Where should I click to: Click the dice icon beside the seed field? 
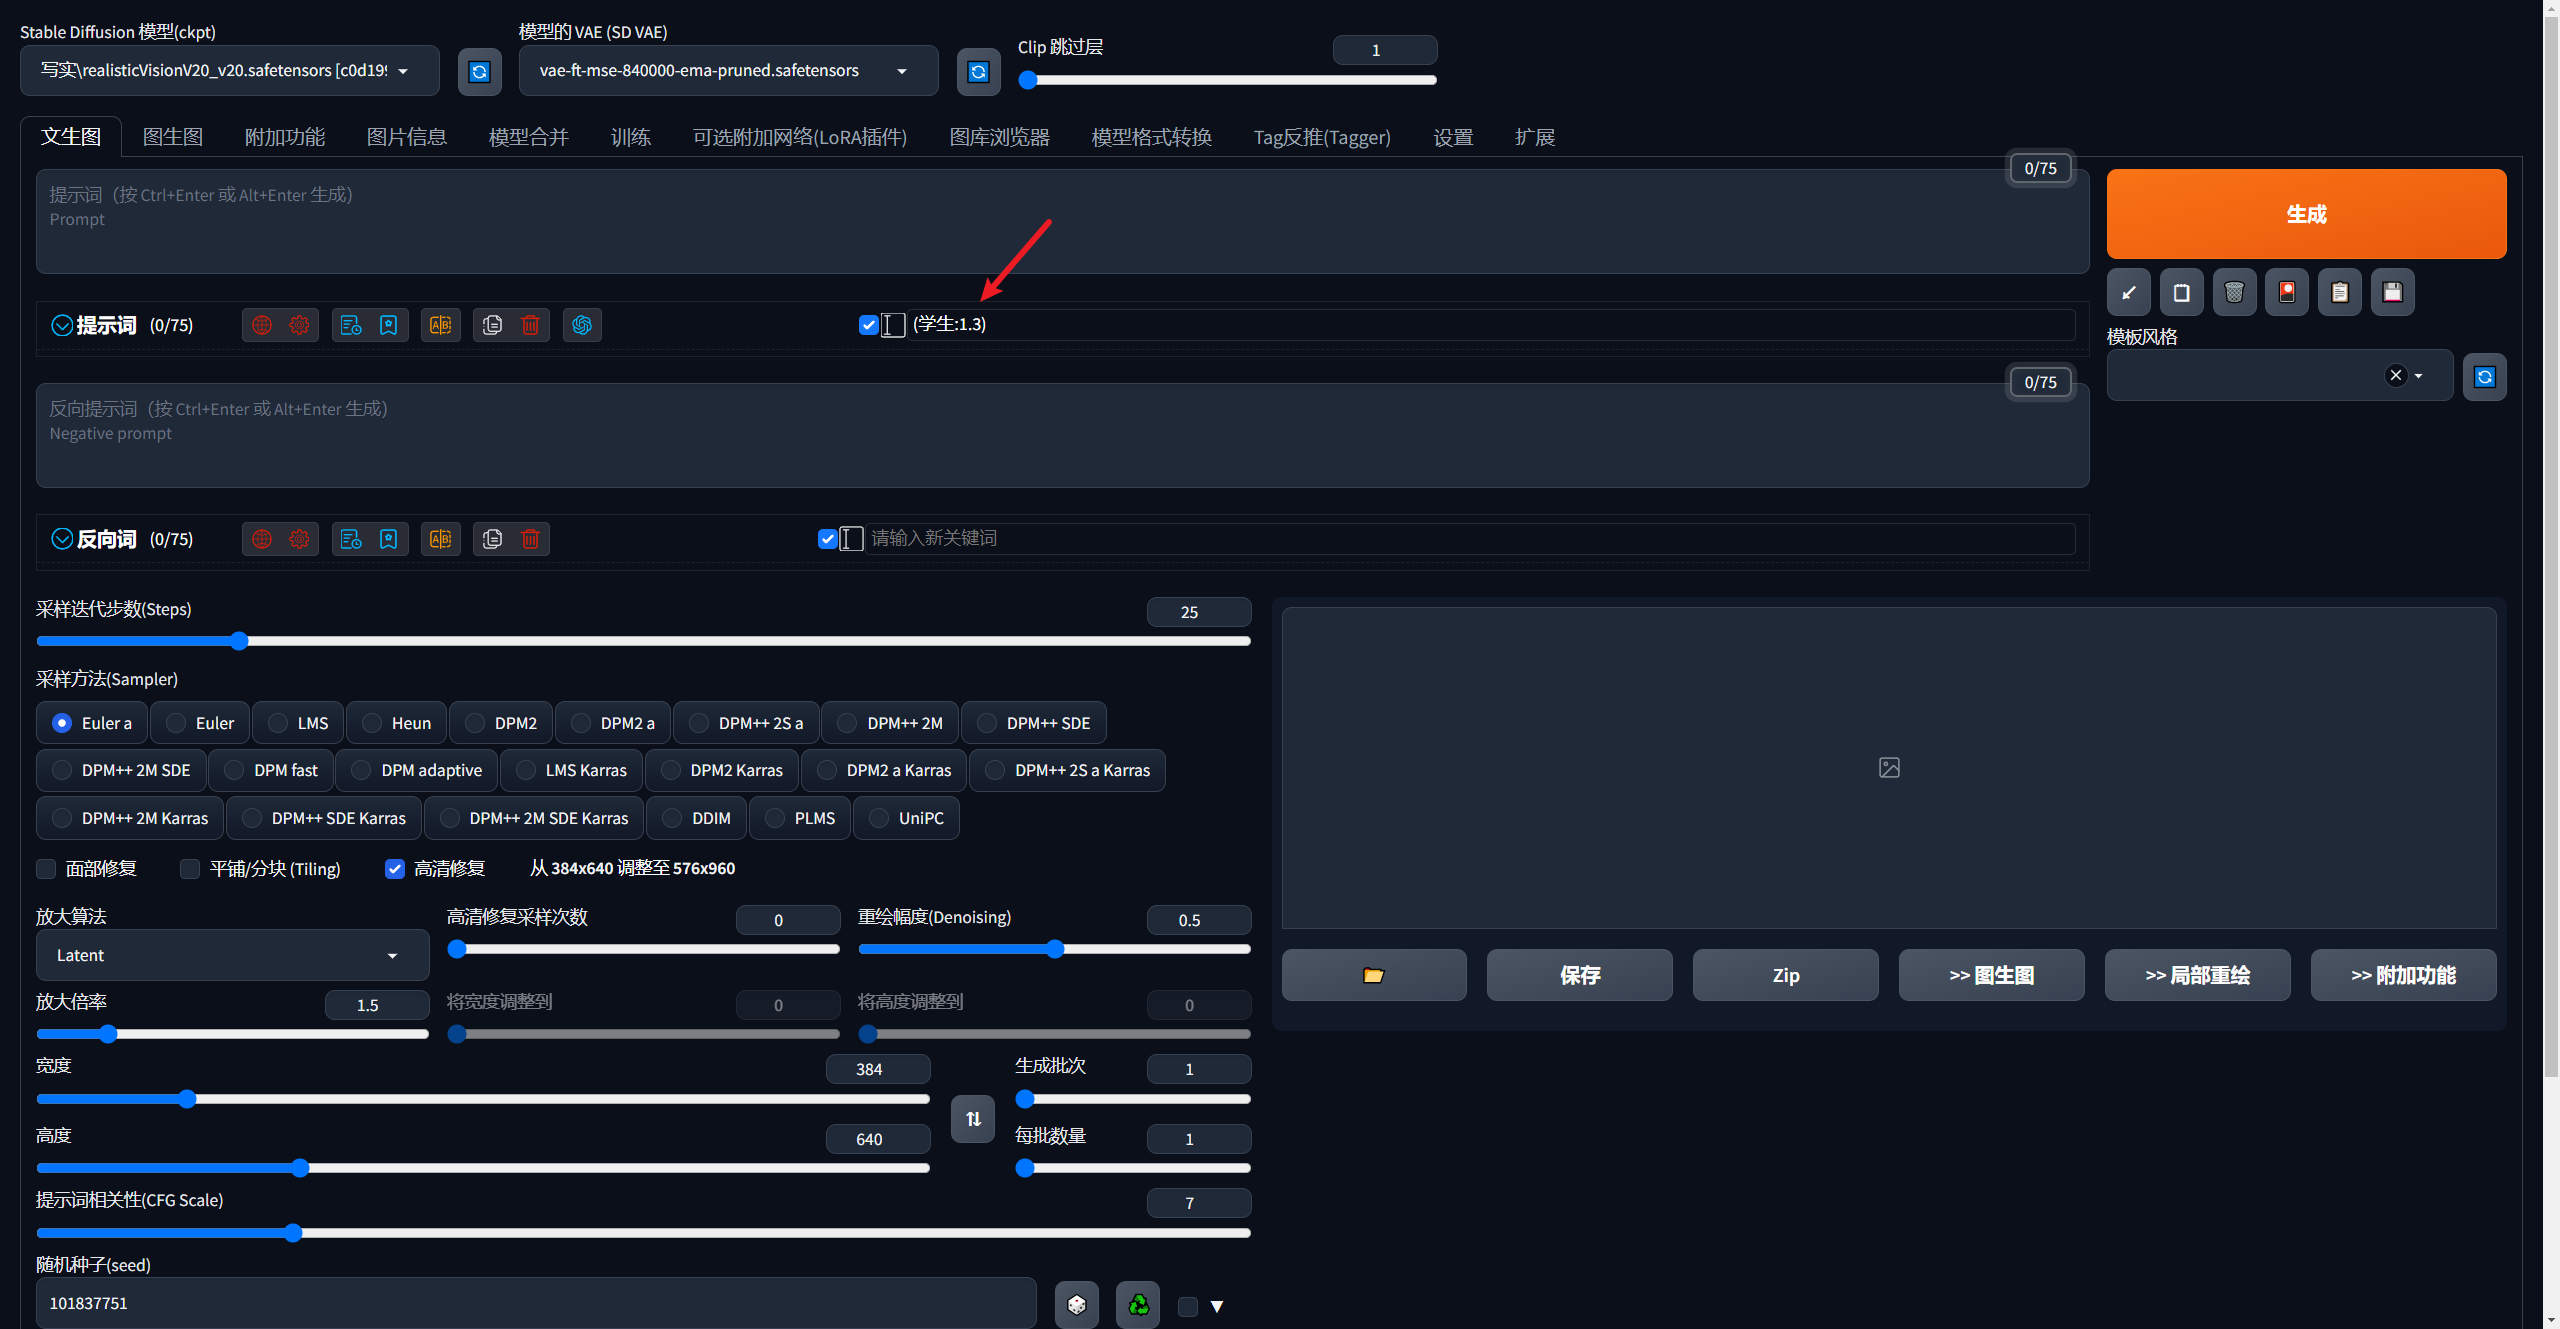[x=1076, y=1304]
